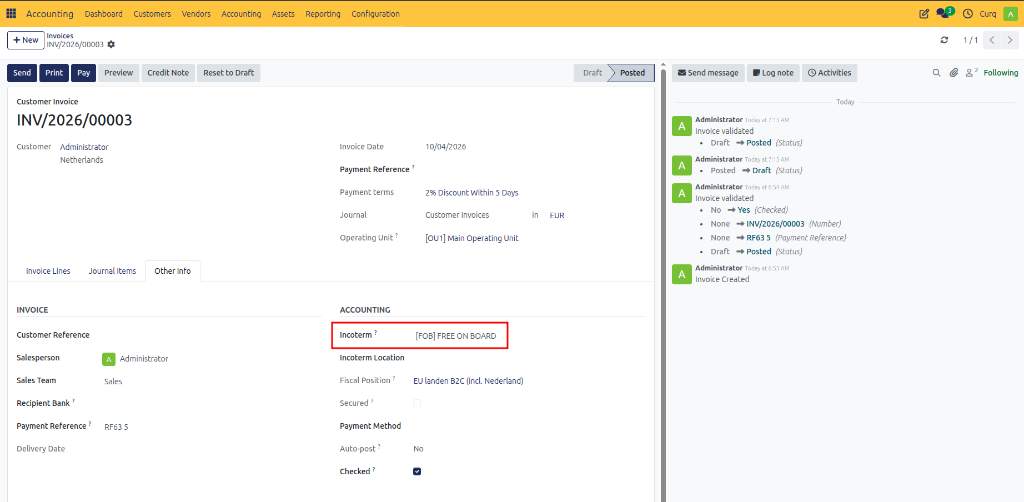The width and height of the screenshot is (1024, 502).
Task: Click the Curq company name in top bar
Action: click(x=988, y=14)
